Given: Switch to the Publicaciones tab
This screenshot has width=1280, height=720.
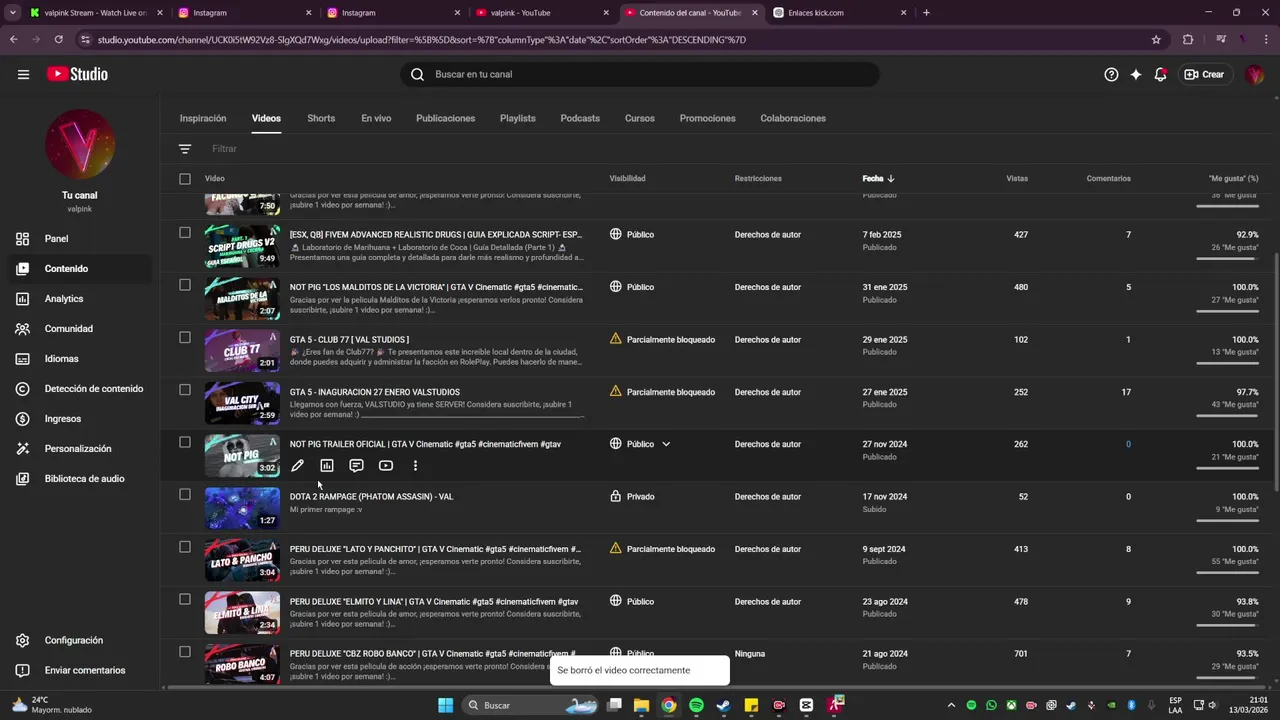Looking at the screenshot, I should point(446,118).
